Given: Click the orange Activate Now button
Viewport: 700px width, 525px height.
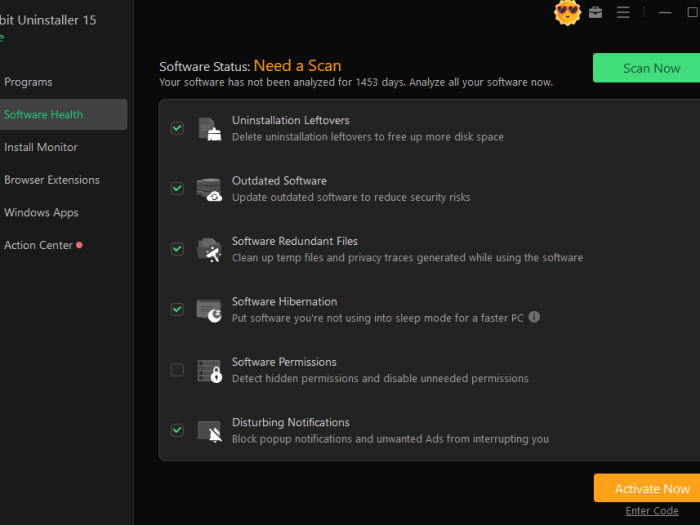Looking at the screenshot, I should pyautogui.click(x=647, y=488).
